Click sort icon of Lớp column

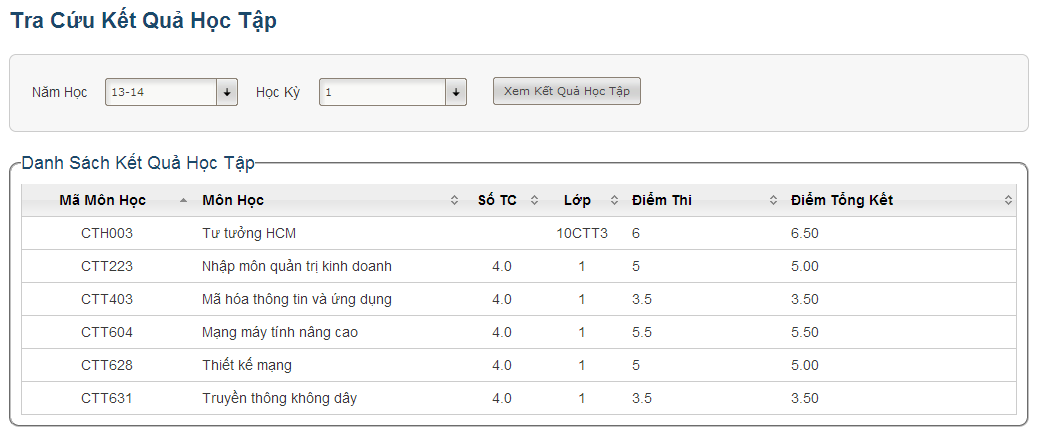614,200
